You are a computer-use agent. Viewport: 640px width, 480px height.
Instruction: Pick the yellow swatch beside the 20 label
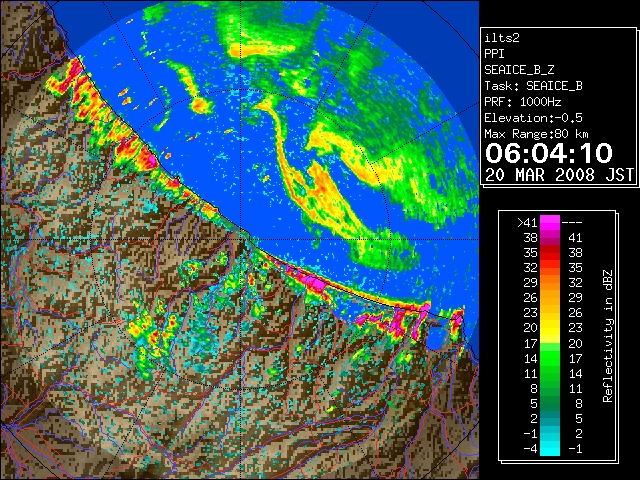[550, 328]
